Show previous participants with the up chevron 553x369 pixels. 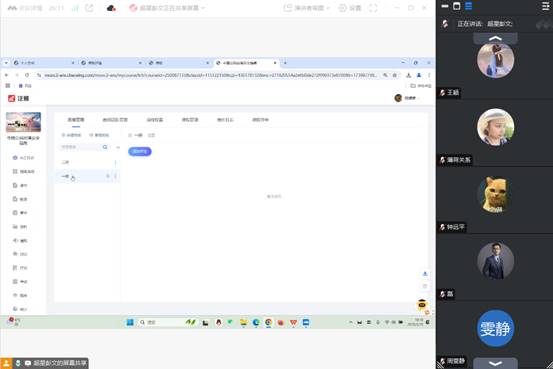click(x=495, y=38)
